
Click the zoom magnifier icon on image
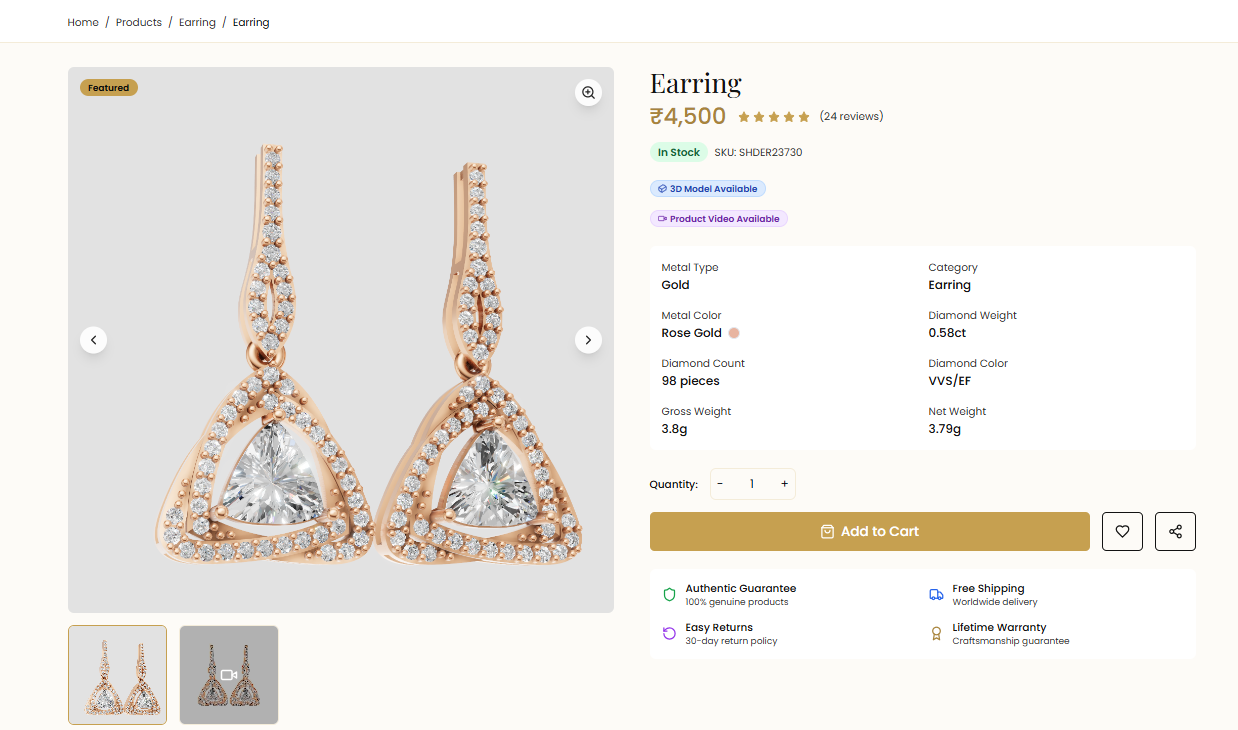[x=588, y=92]
